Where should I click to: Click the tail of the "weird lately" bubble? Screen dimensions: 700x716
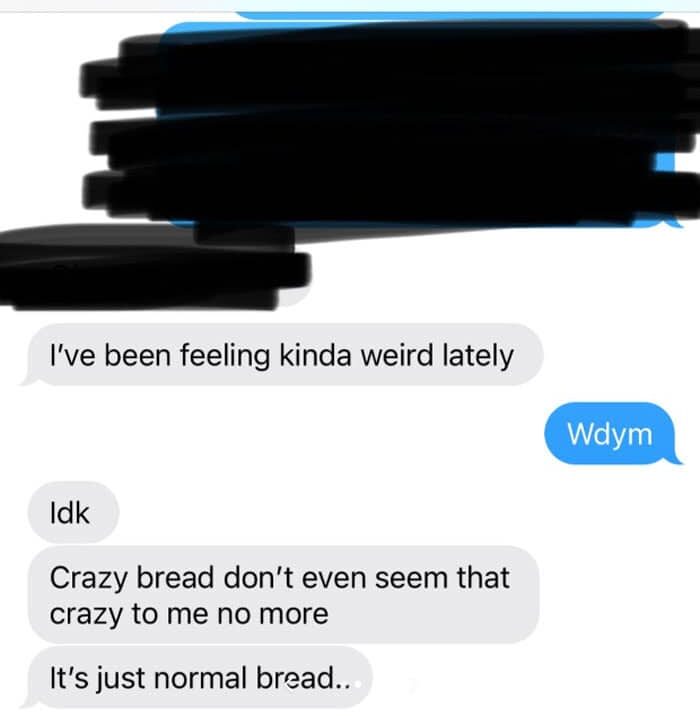[x=28, y=380]
